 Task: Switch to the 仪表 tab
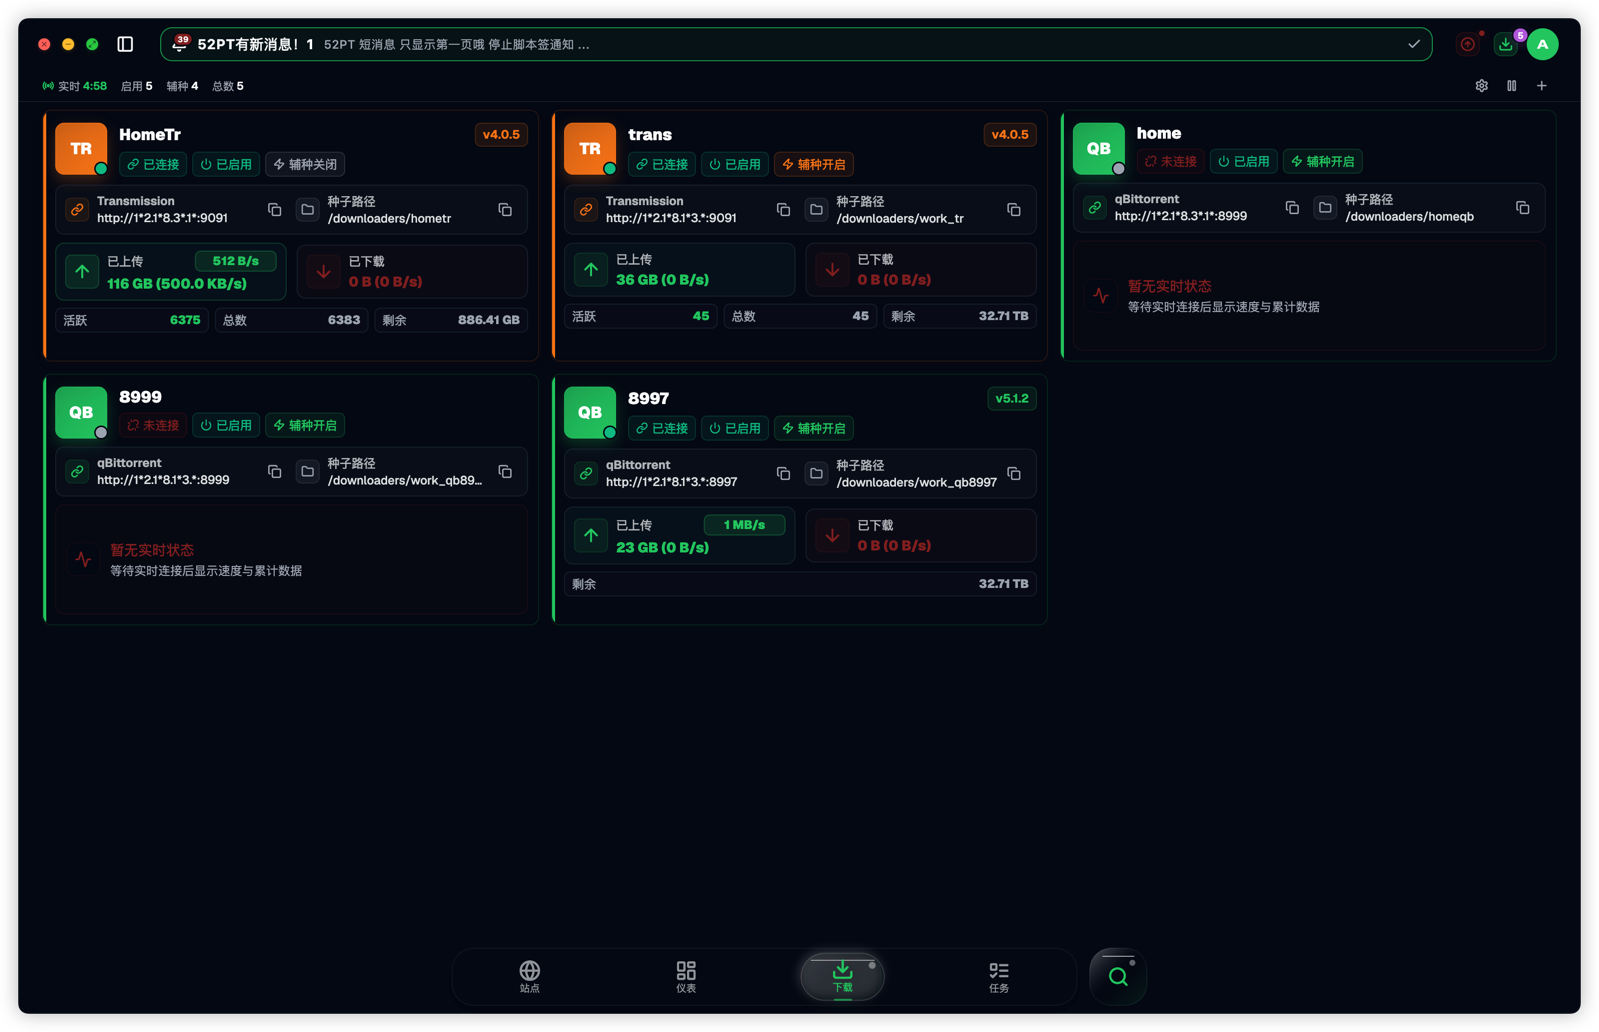[x=686, y=976]
